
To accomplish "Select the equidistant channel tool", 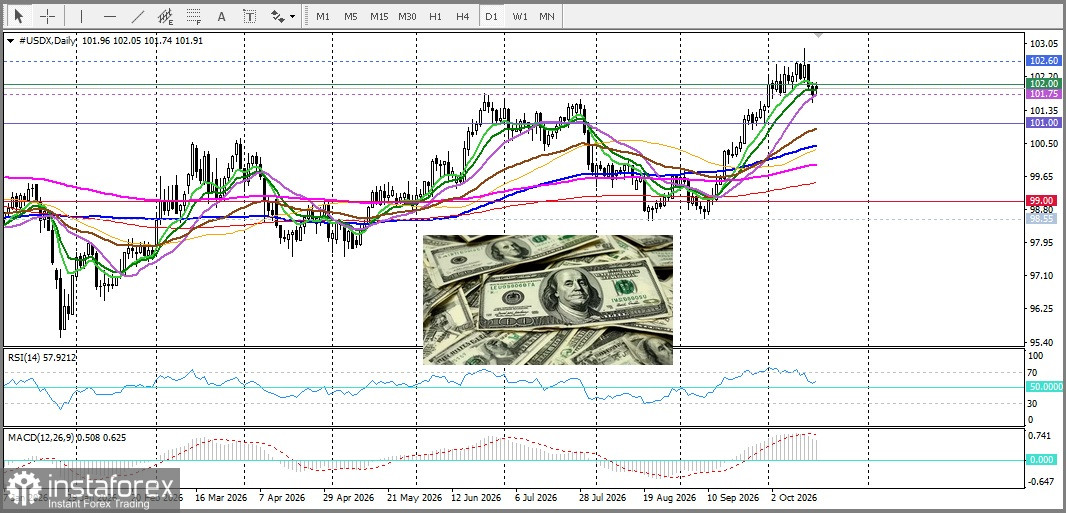I will (165, 16).
